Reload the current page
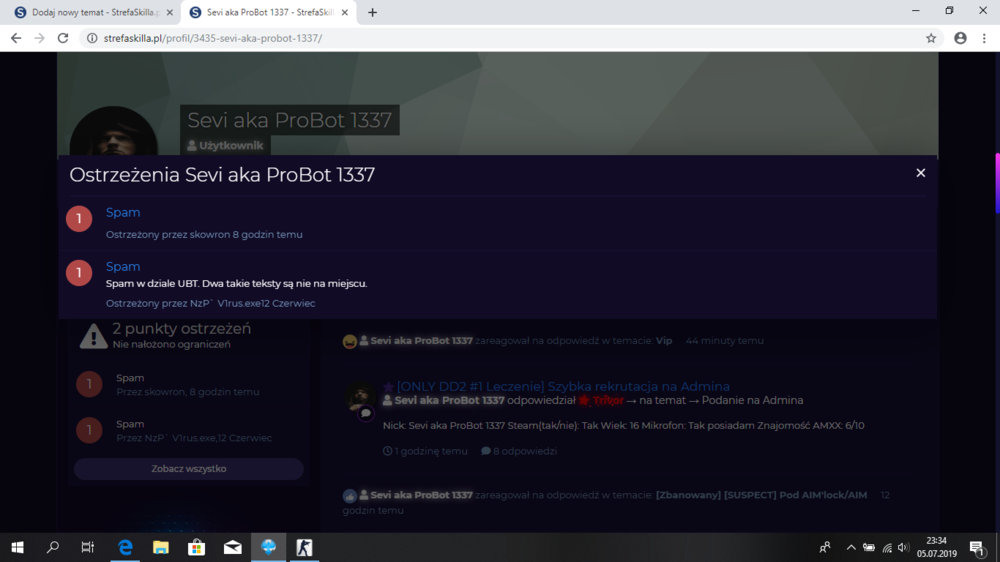The width and height of the screenshot is (1000, 562). [62, 38]
